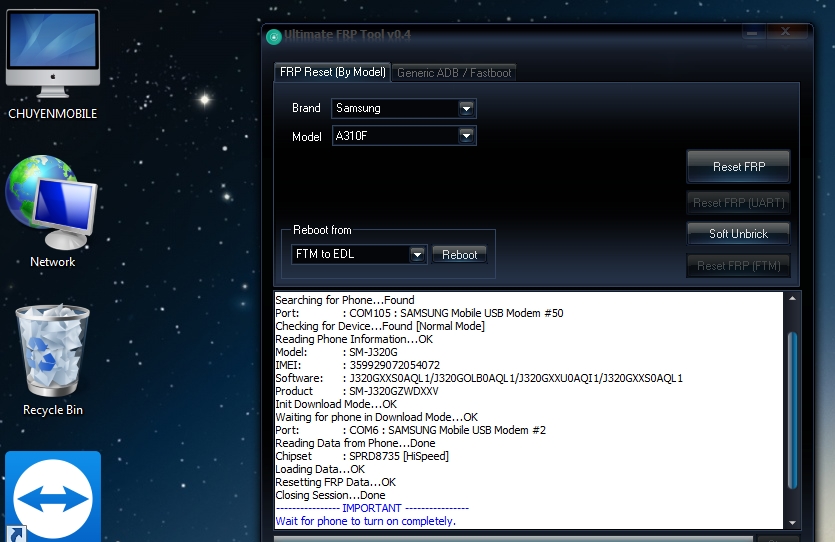Viewport: 835px width, 542px height.
Task: Expand the Reboot from mode dropdown
Action: (417, 254)
